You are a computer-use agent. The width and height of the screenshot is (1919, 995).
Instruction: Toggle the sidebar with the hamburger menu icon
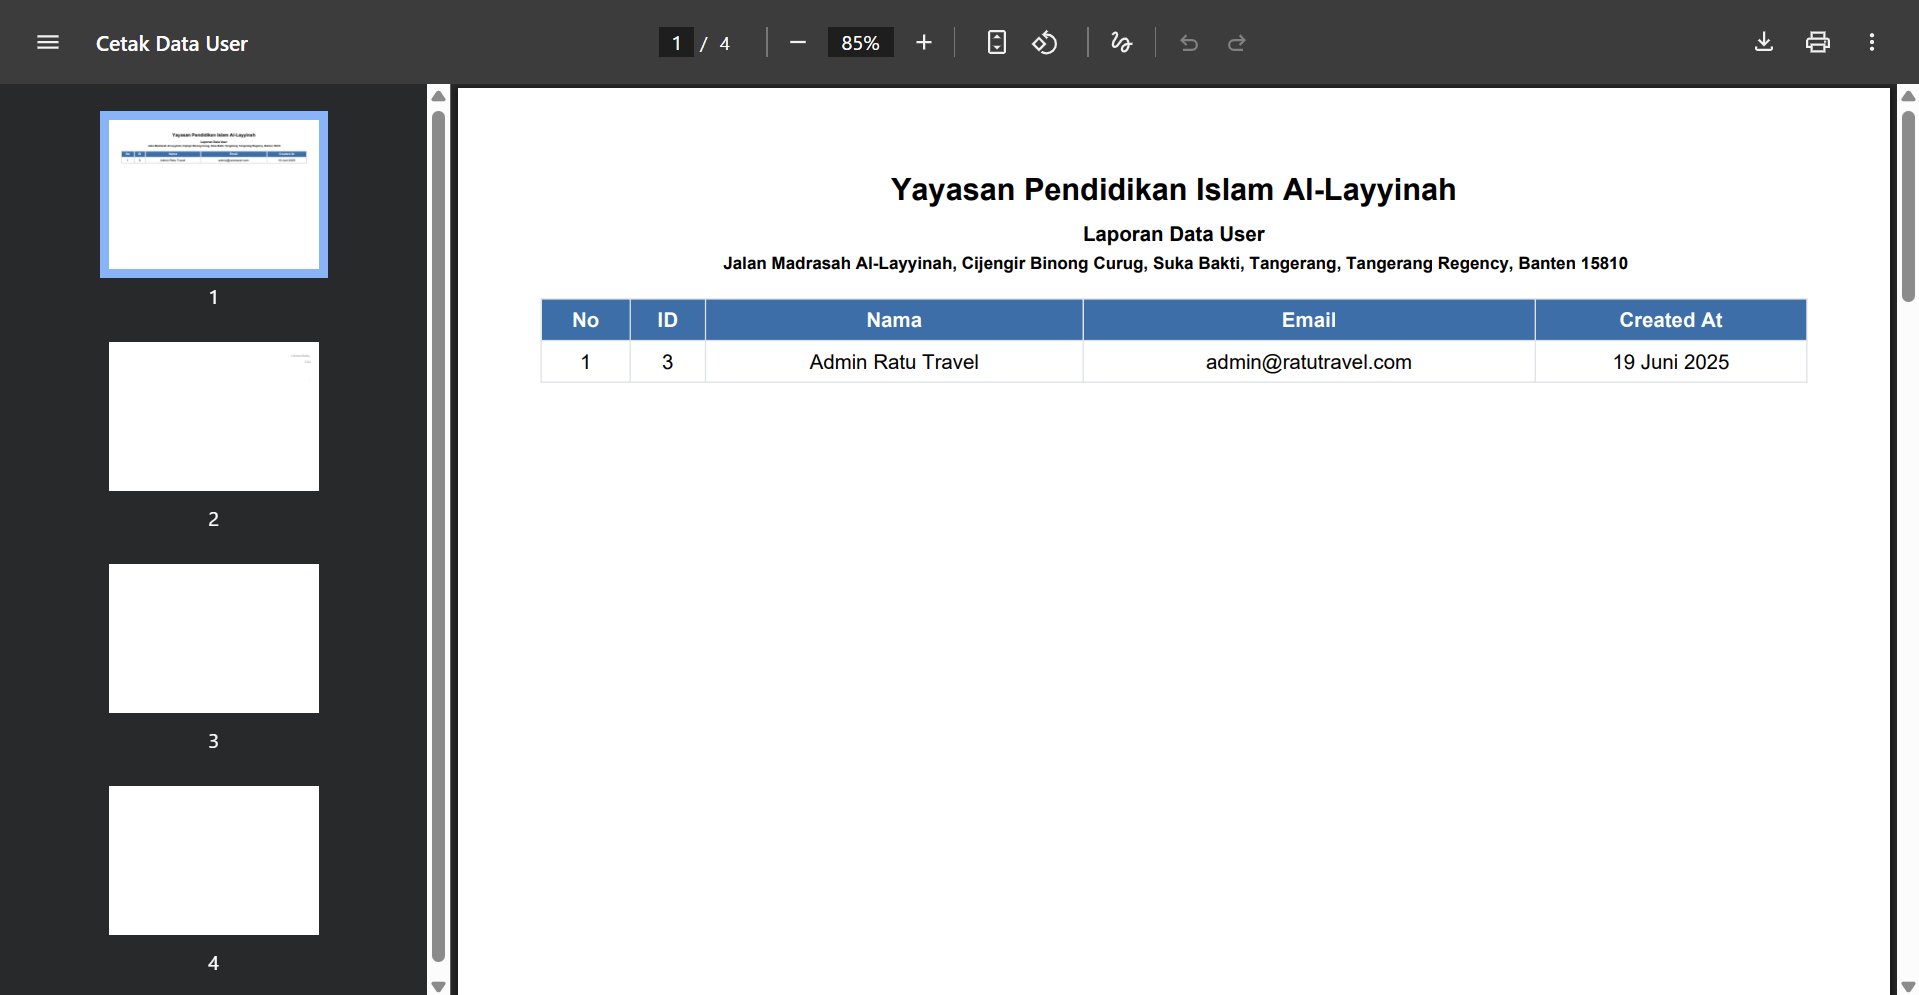click(48, 42)
